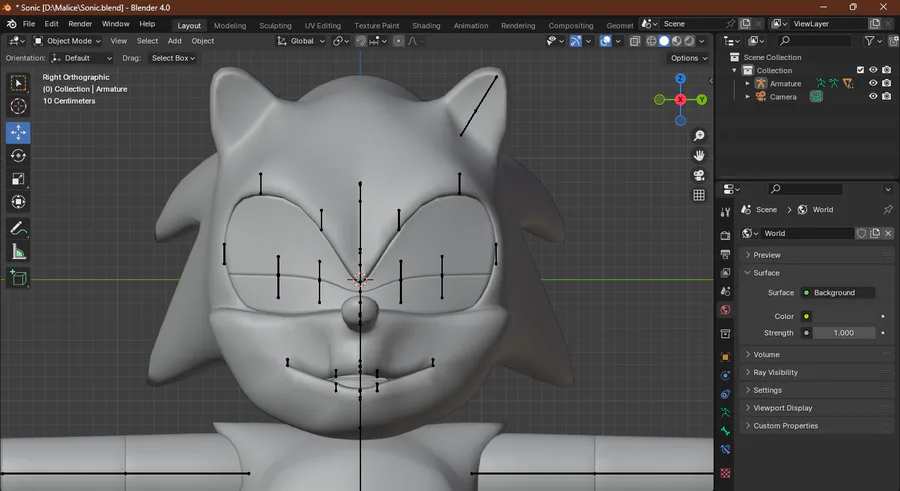900x491 pixels.
Task: Pick the Scale tool
Action: click(x=18, y=179)
